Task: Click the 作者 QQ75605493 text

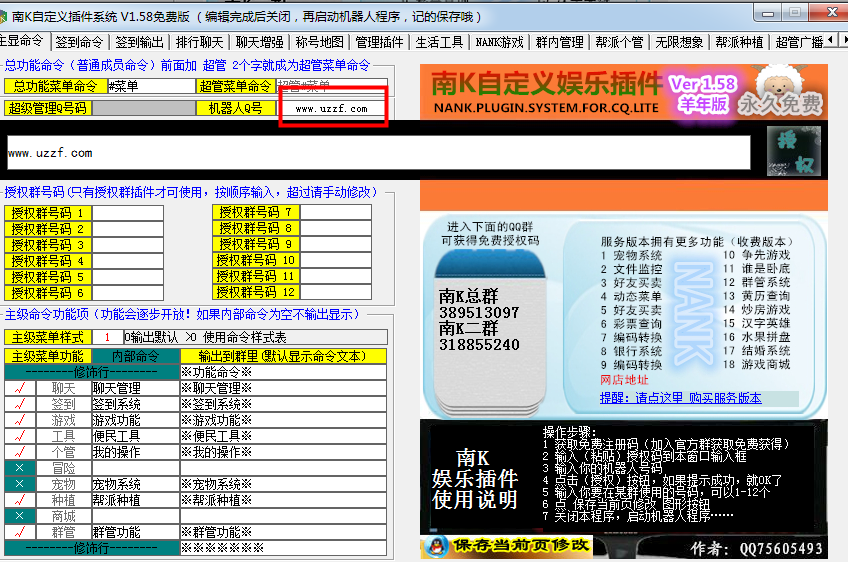Action: tap(756, 548)
